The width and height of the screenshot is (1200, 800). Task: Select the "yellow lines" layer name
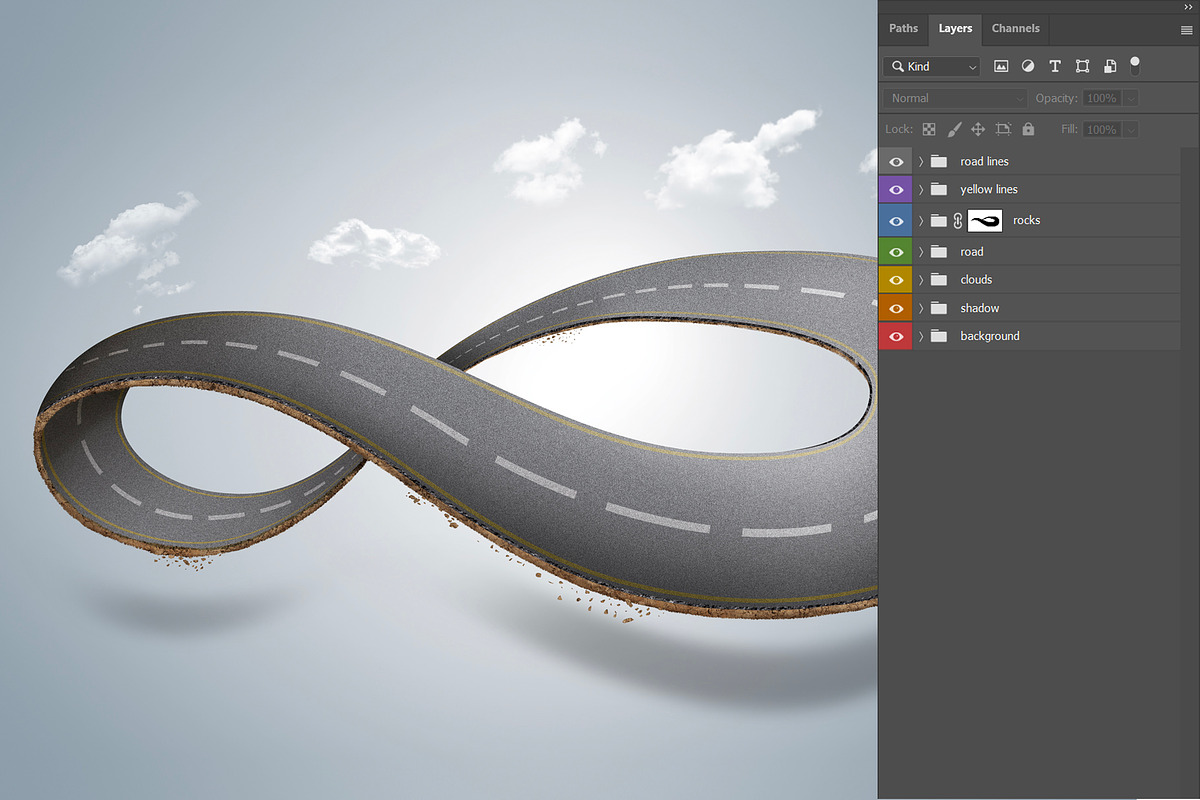[989, 189]
